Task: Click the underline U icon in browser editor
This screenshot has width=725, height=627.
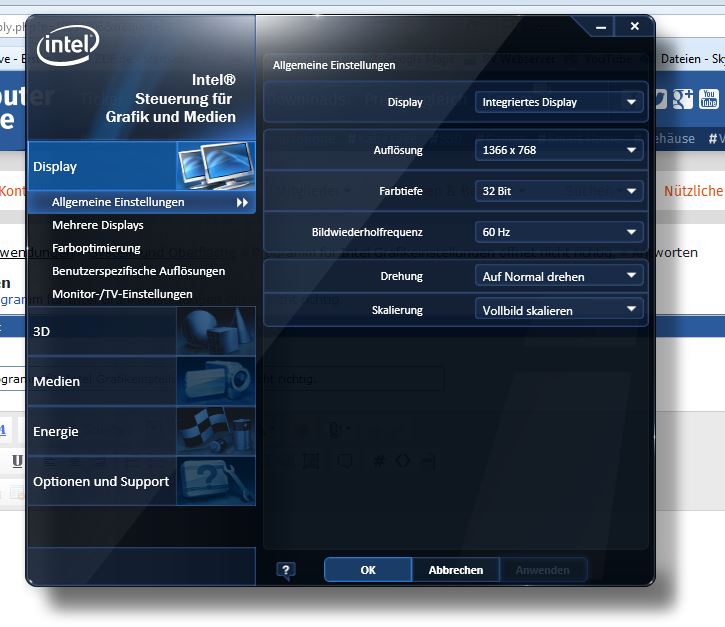Action: click(x=18, y=461)
